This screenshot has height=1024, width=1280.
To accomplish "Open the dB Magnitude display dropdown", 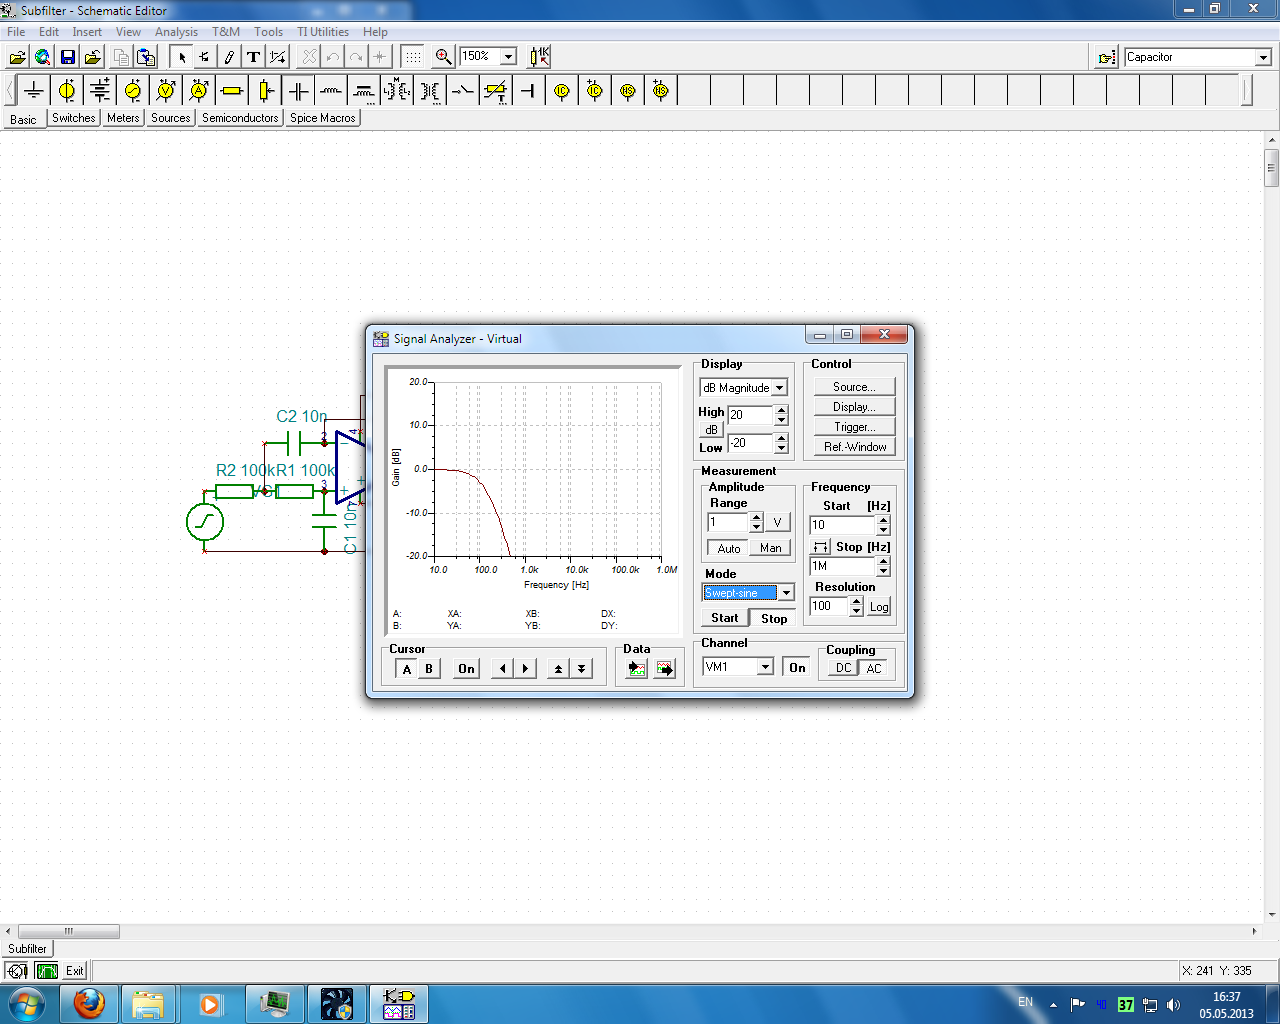I will [780, 388].
